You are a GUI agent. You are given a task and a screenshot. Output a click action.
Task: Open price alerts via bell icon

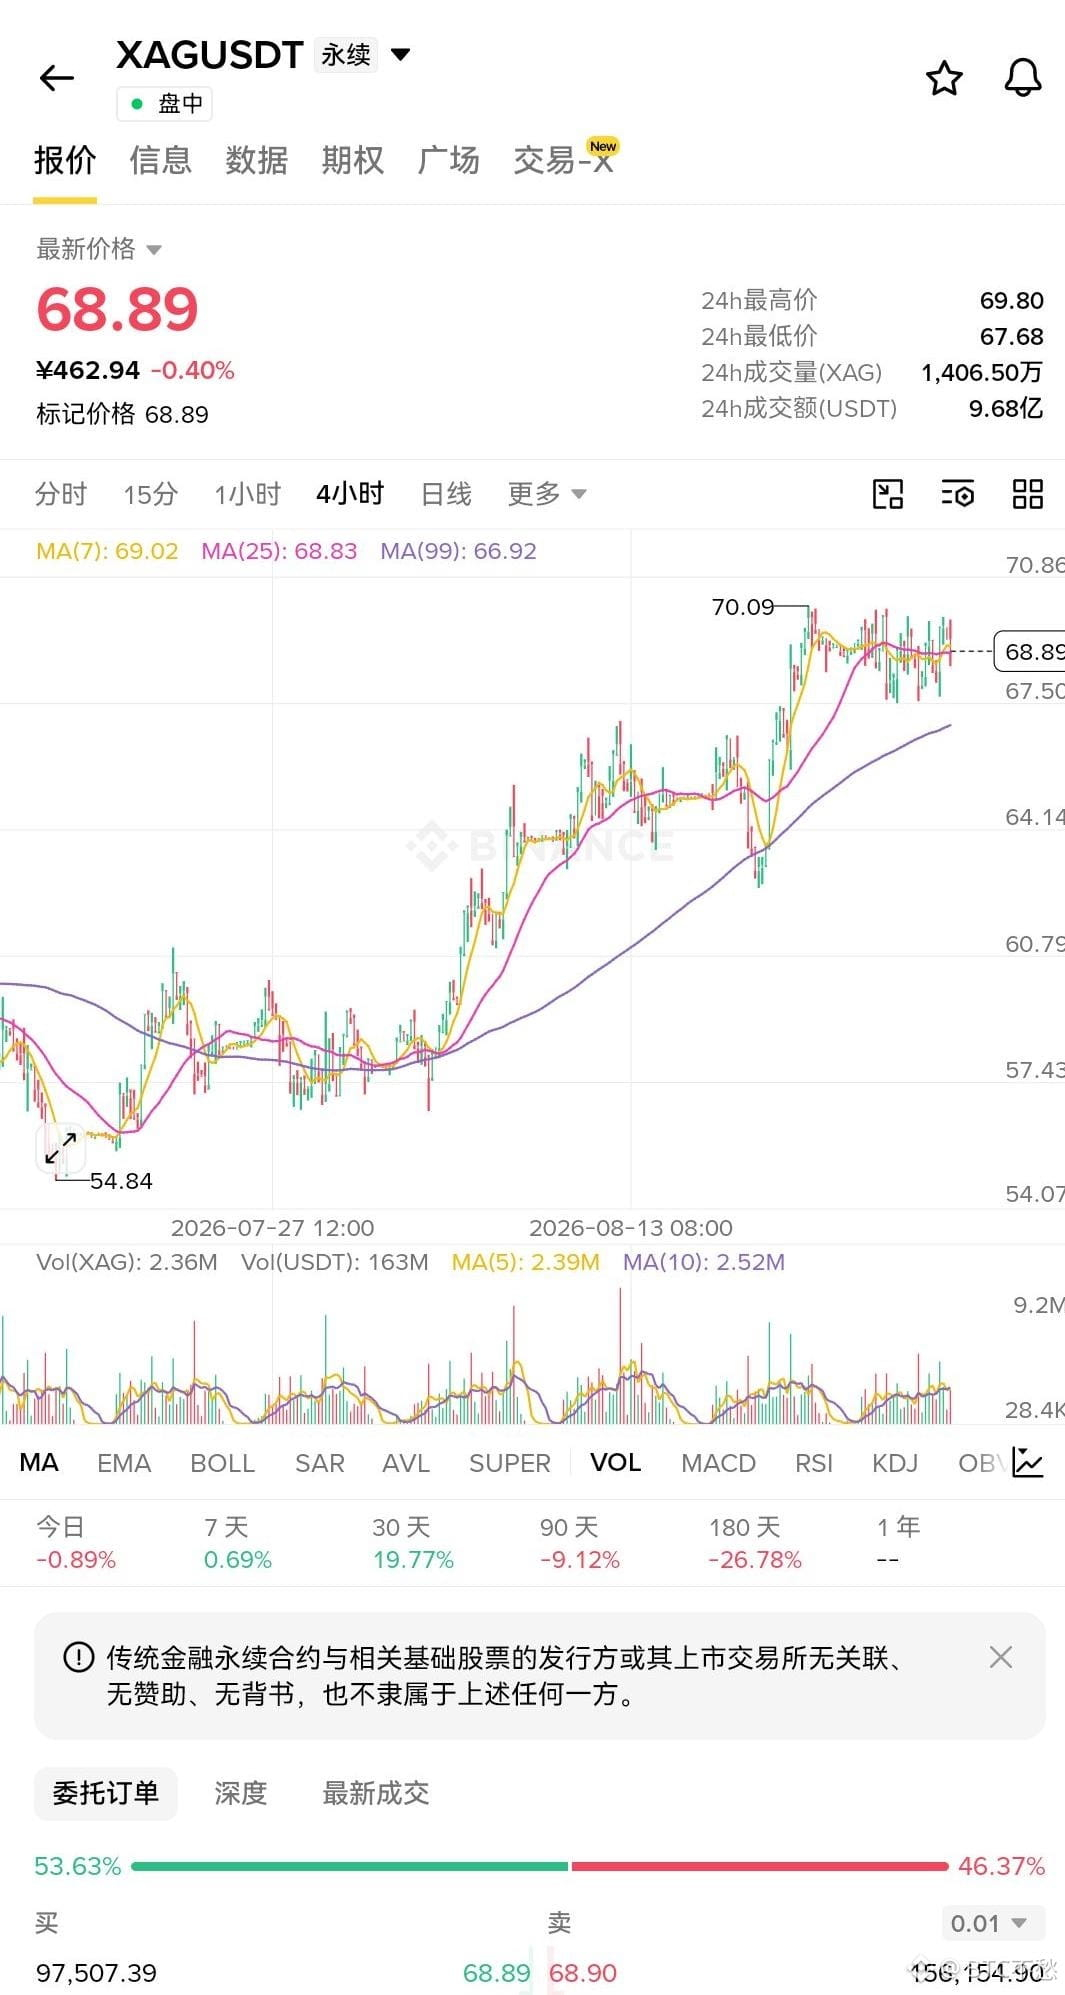coord(1023,78)
